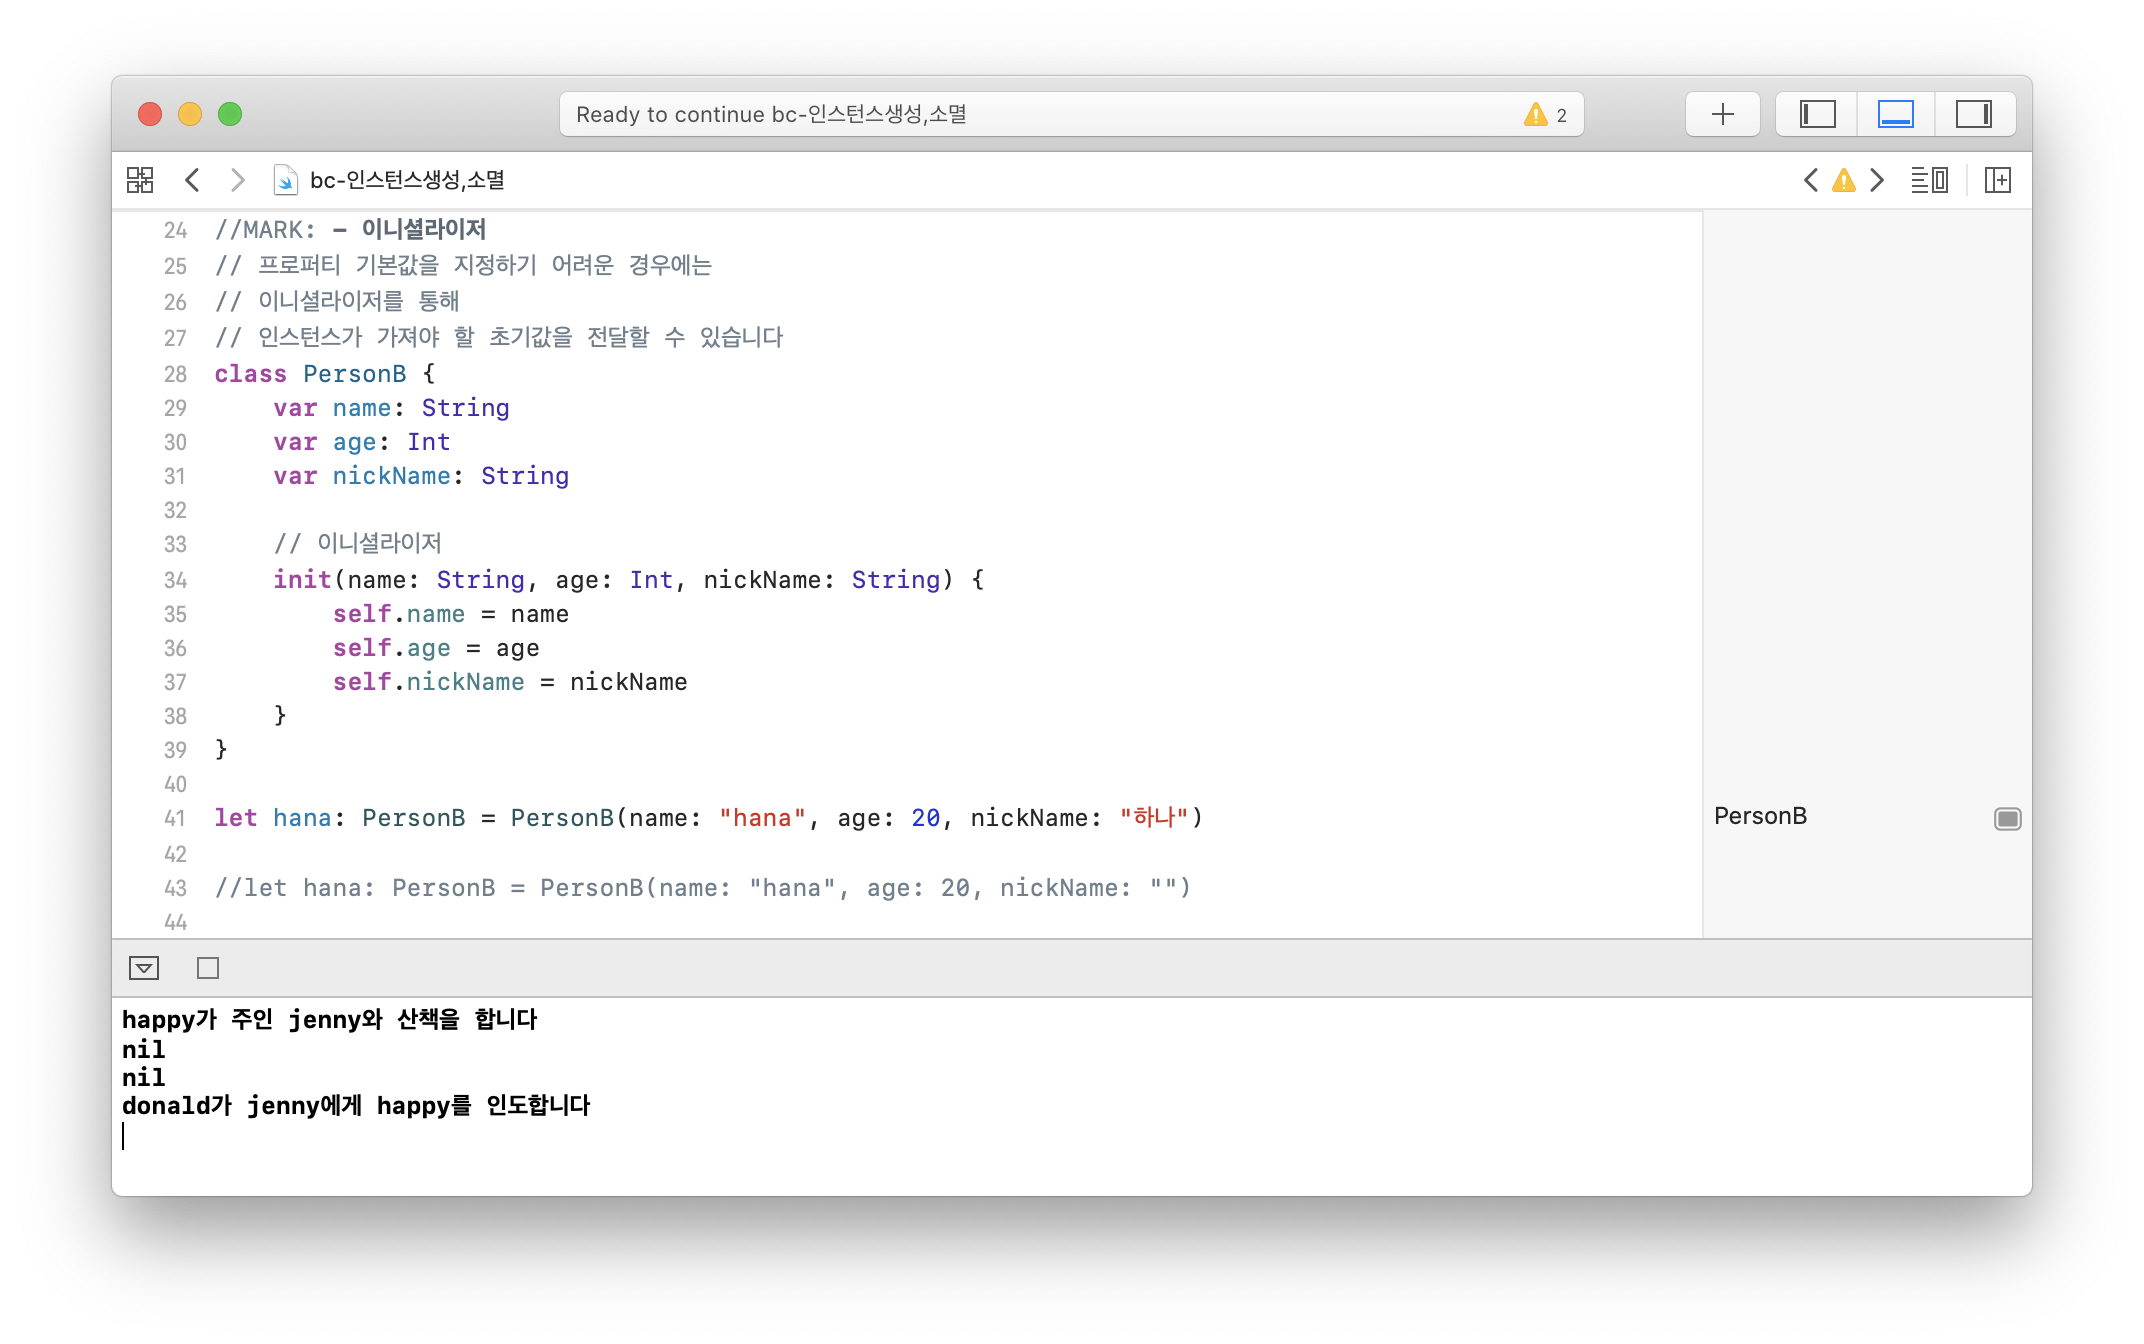Viewport: 2144px width, 1344px height.
Task: Show the 2 warnings in activity bar
Action: [1545, 114]
